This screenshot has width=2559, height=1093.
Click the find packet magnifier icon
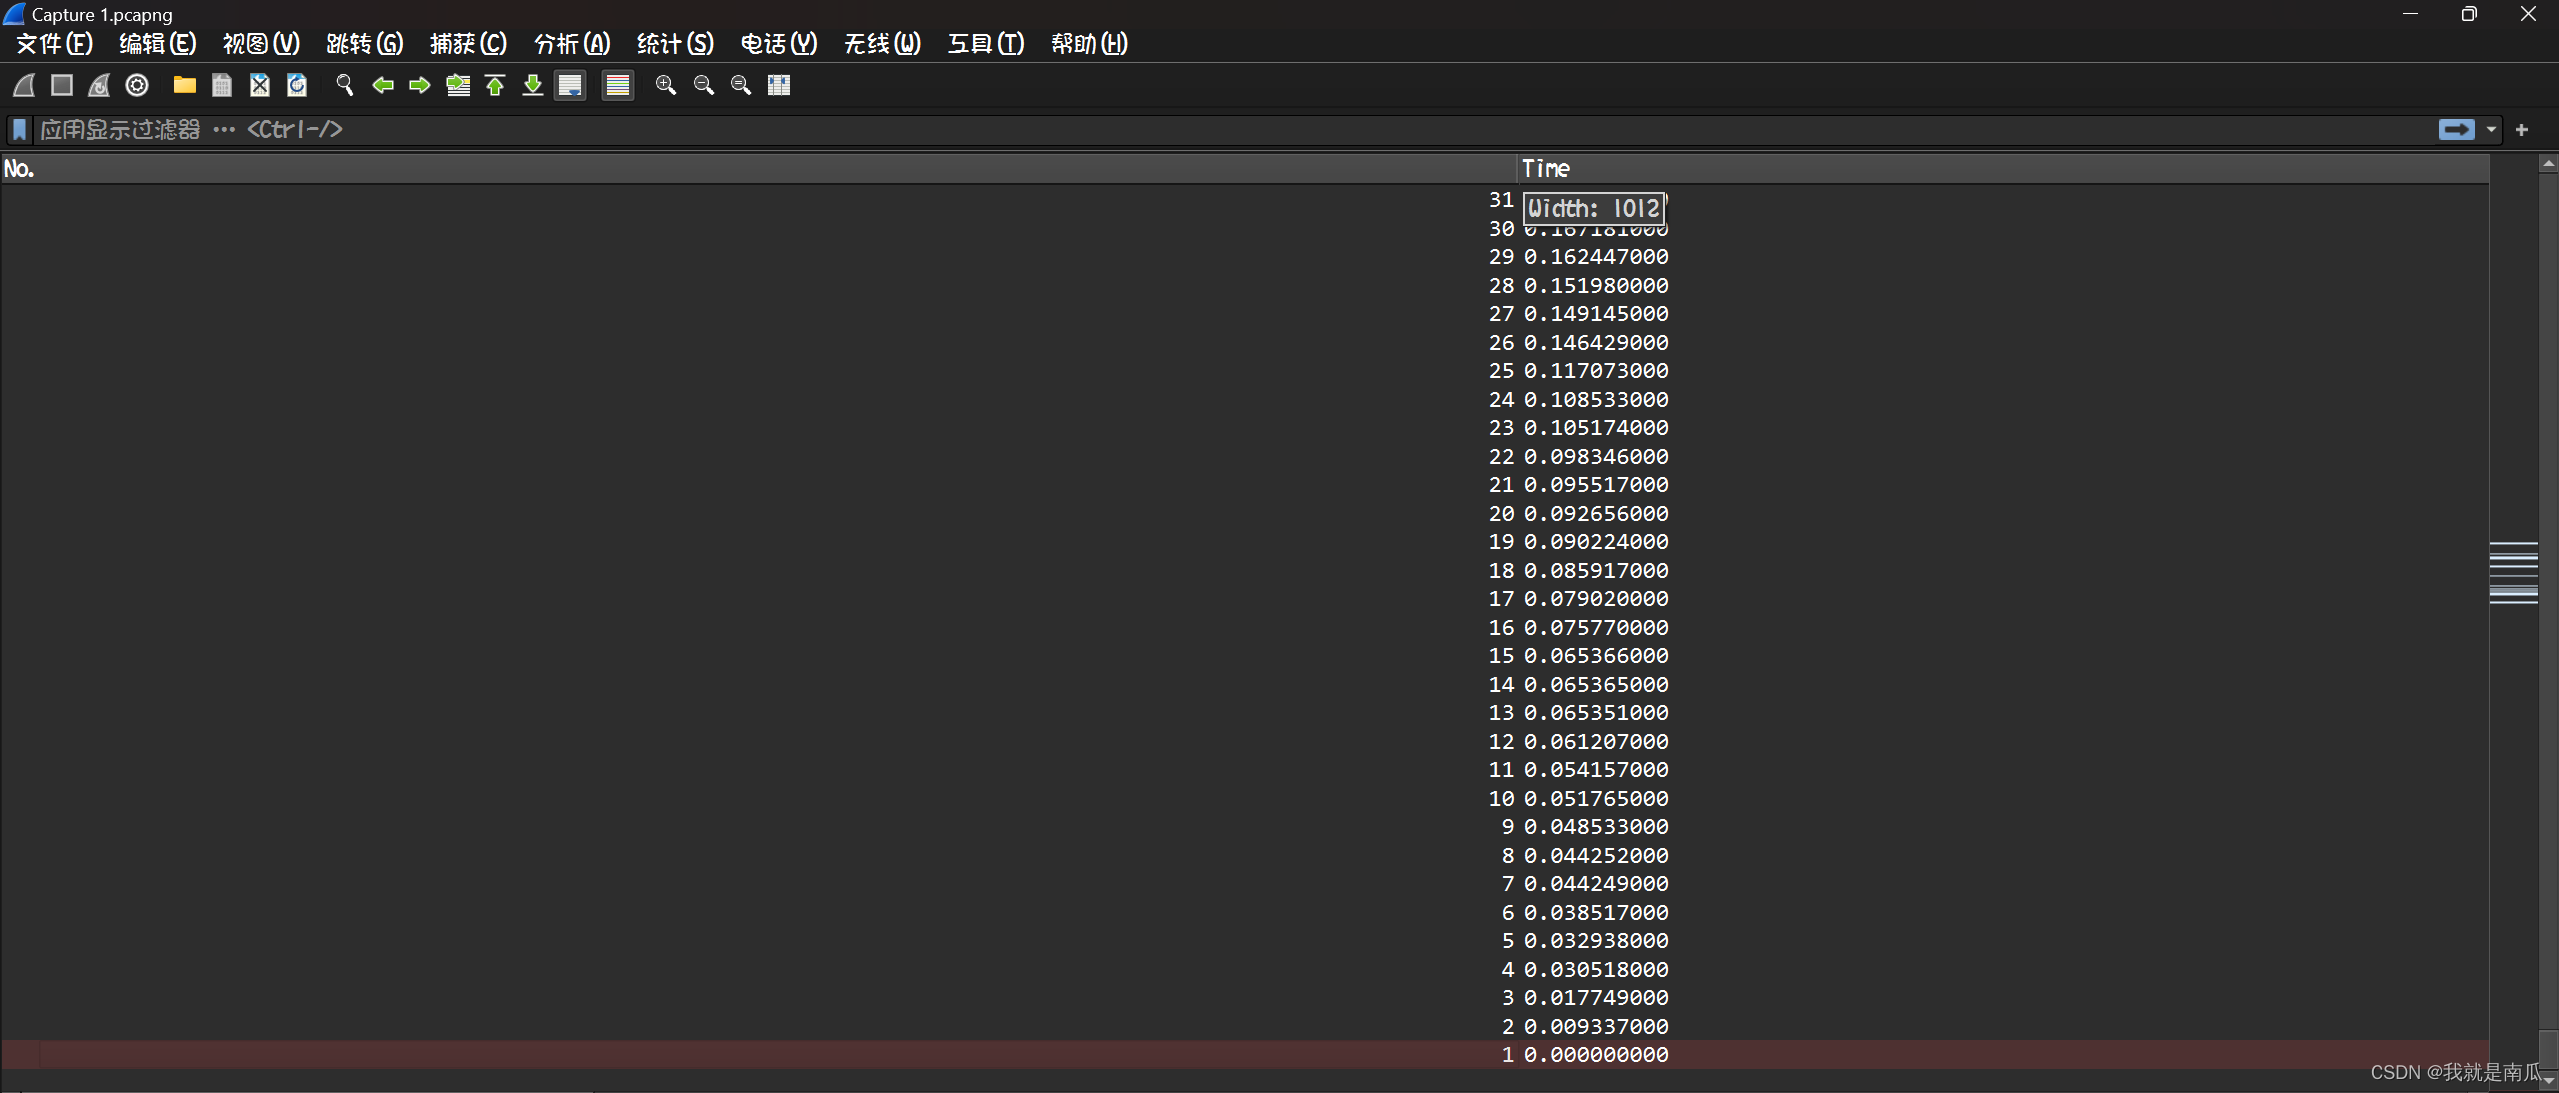coord(345,85)
